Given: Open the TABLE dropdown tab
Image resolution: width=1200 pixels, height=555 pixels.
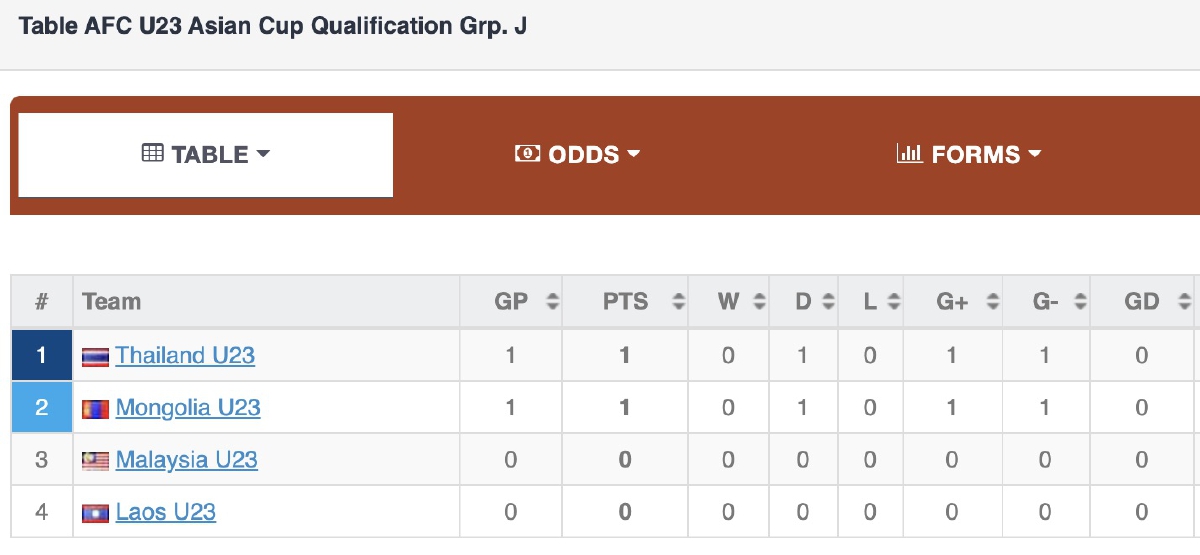Looking at the screenshot, I should [x=206, y=155].
